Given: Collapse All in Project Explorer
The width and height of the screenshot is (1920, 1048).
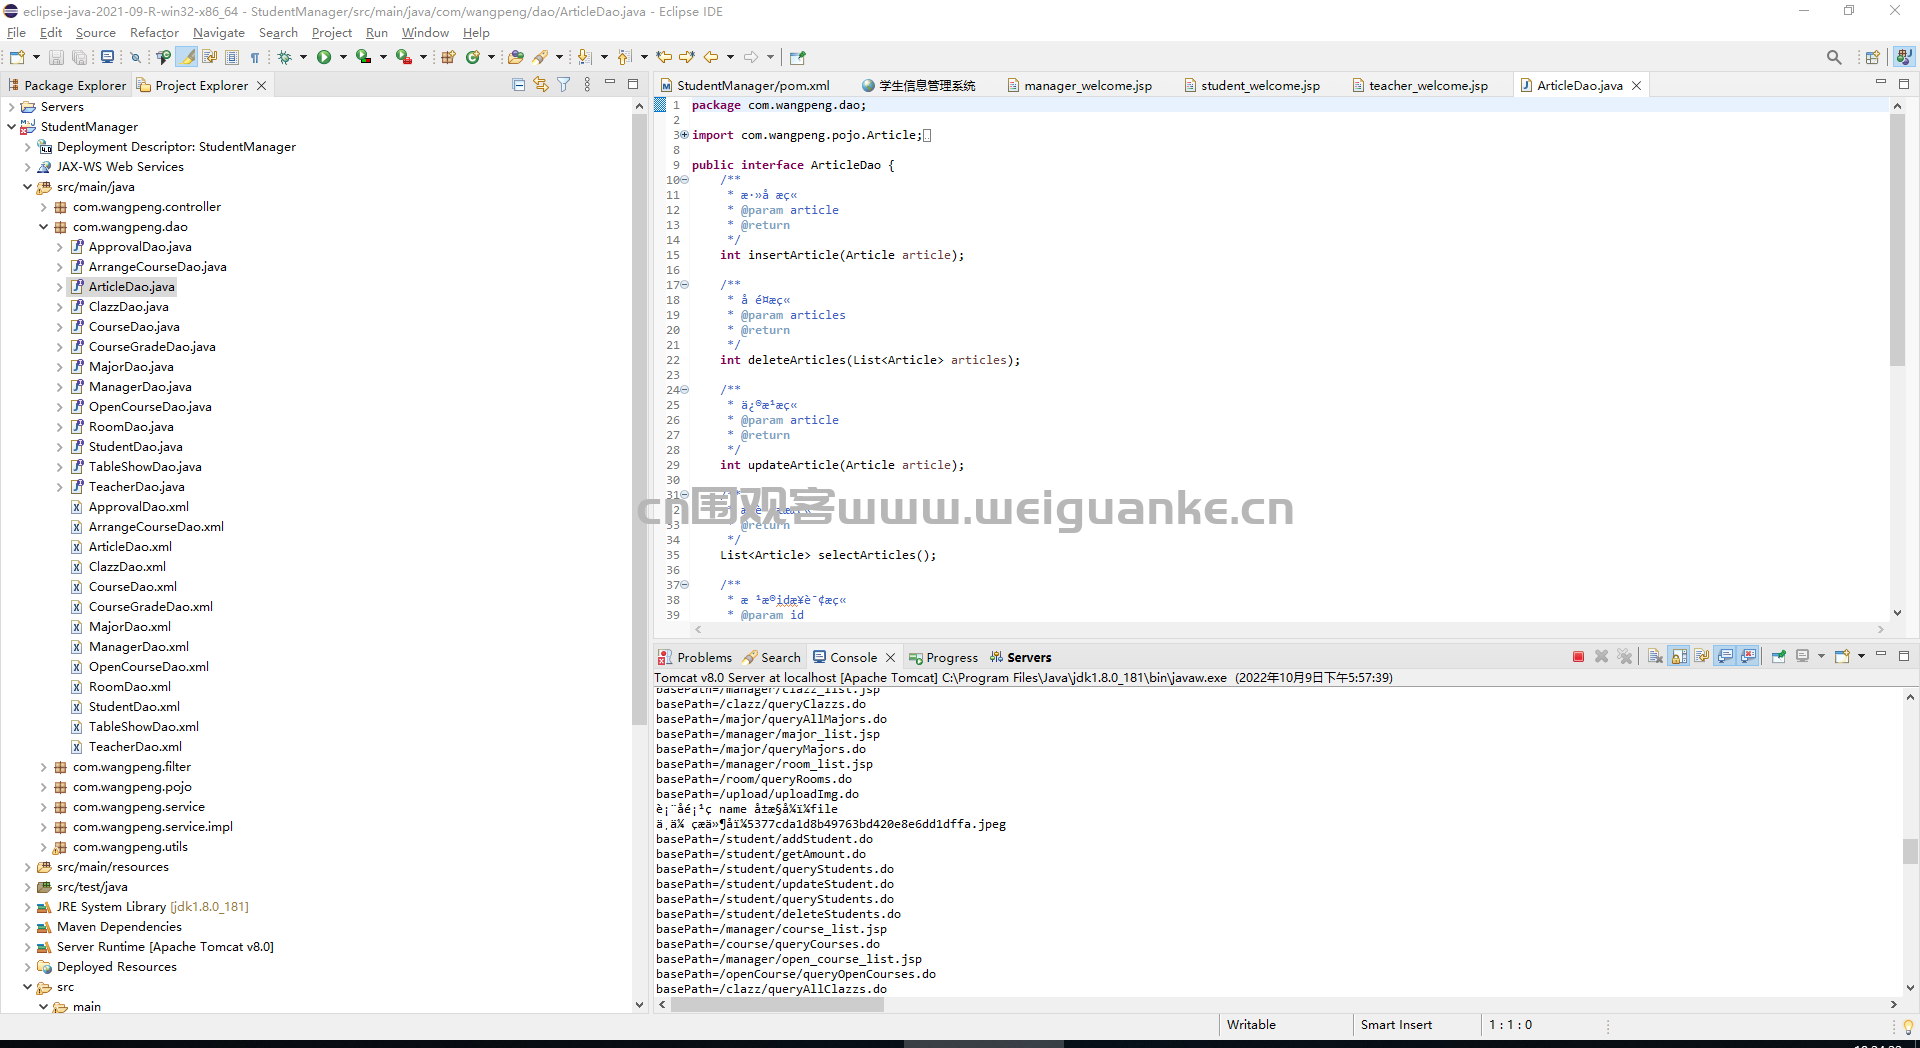Looking at the screenshot, I should click(x=518, y=85).
